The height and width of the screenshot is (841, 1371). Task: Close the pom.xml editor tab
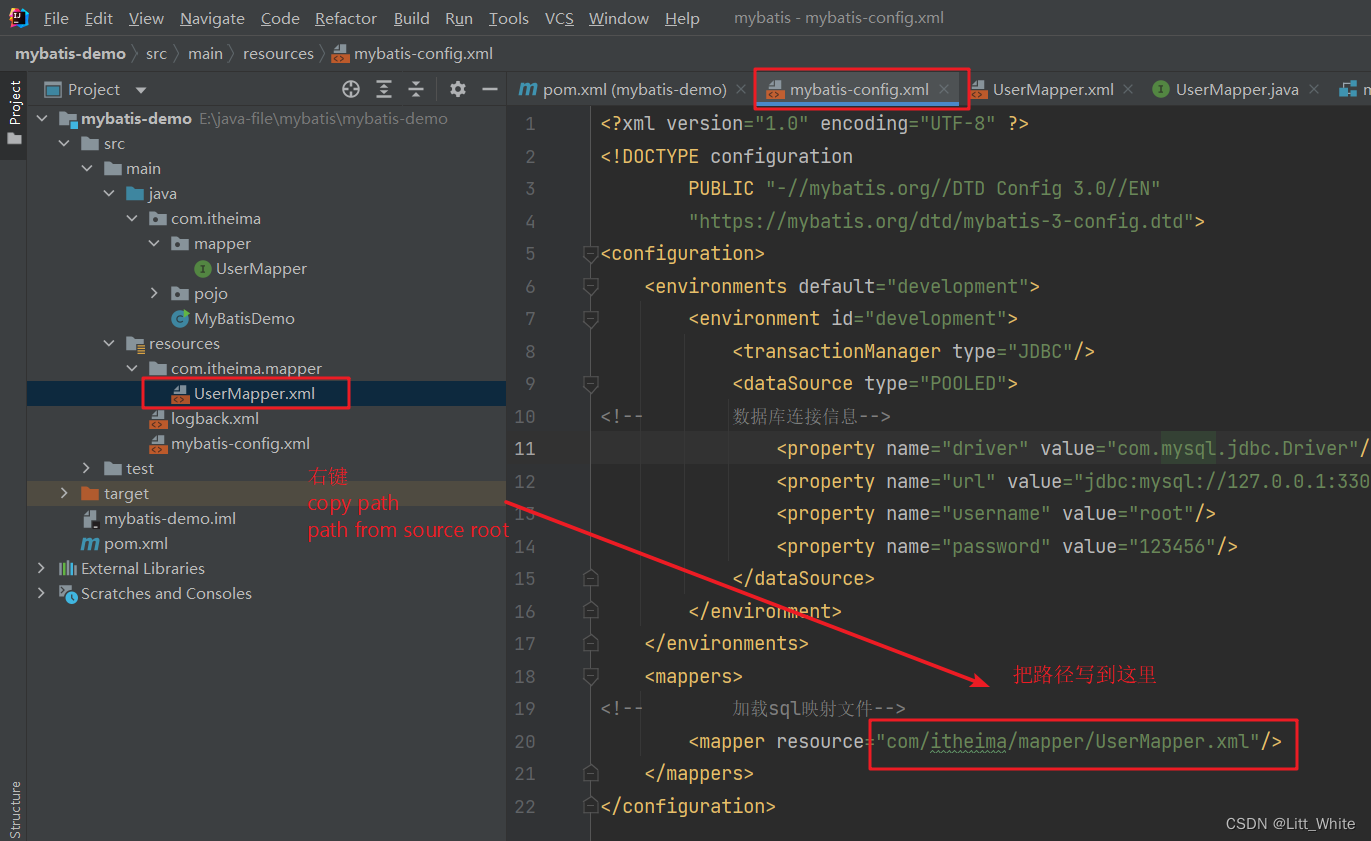741,89
